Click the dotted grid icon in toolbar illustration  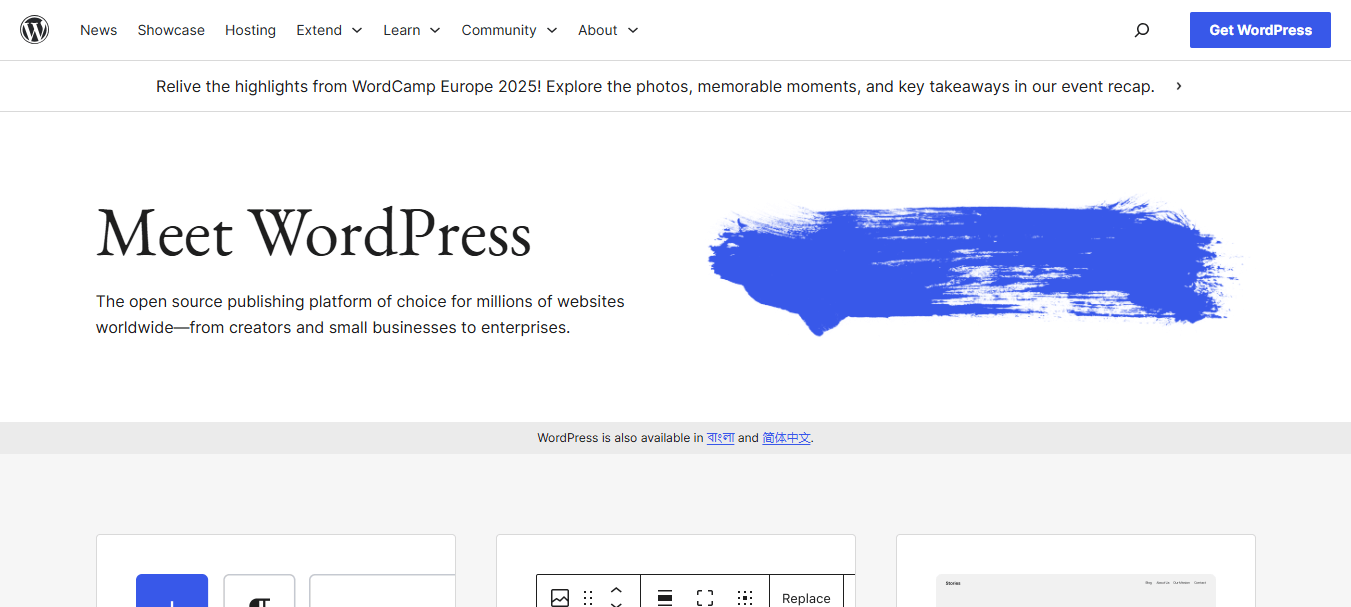(x=745, y=598)
